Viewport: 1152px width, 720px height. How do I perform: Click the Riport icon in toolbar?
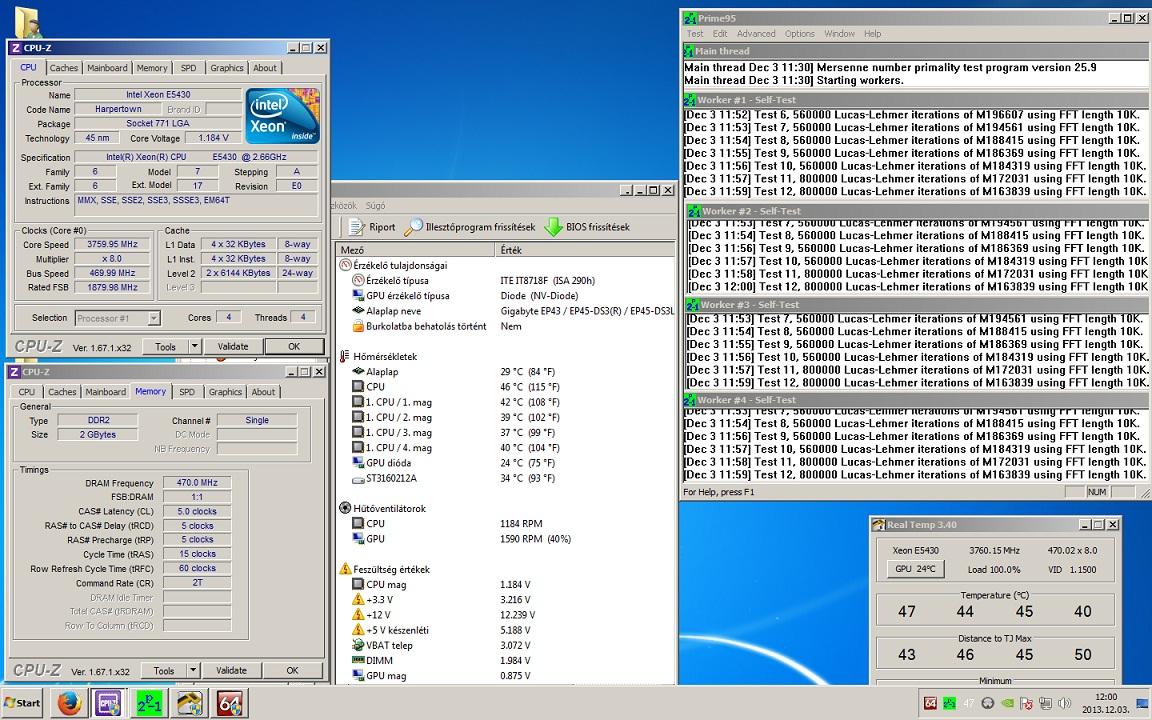click(356, 227)
